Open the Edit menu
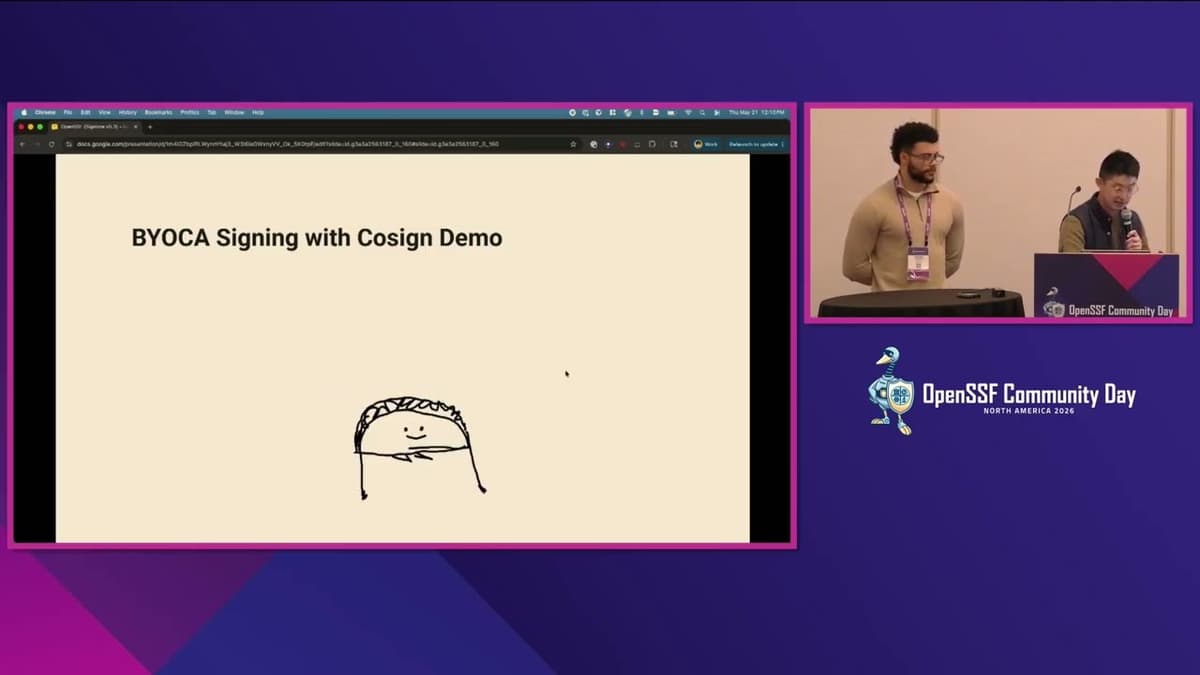 86,112
